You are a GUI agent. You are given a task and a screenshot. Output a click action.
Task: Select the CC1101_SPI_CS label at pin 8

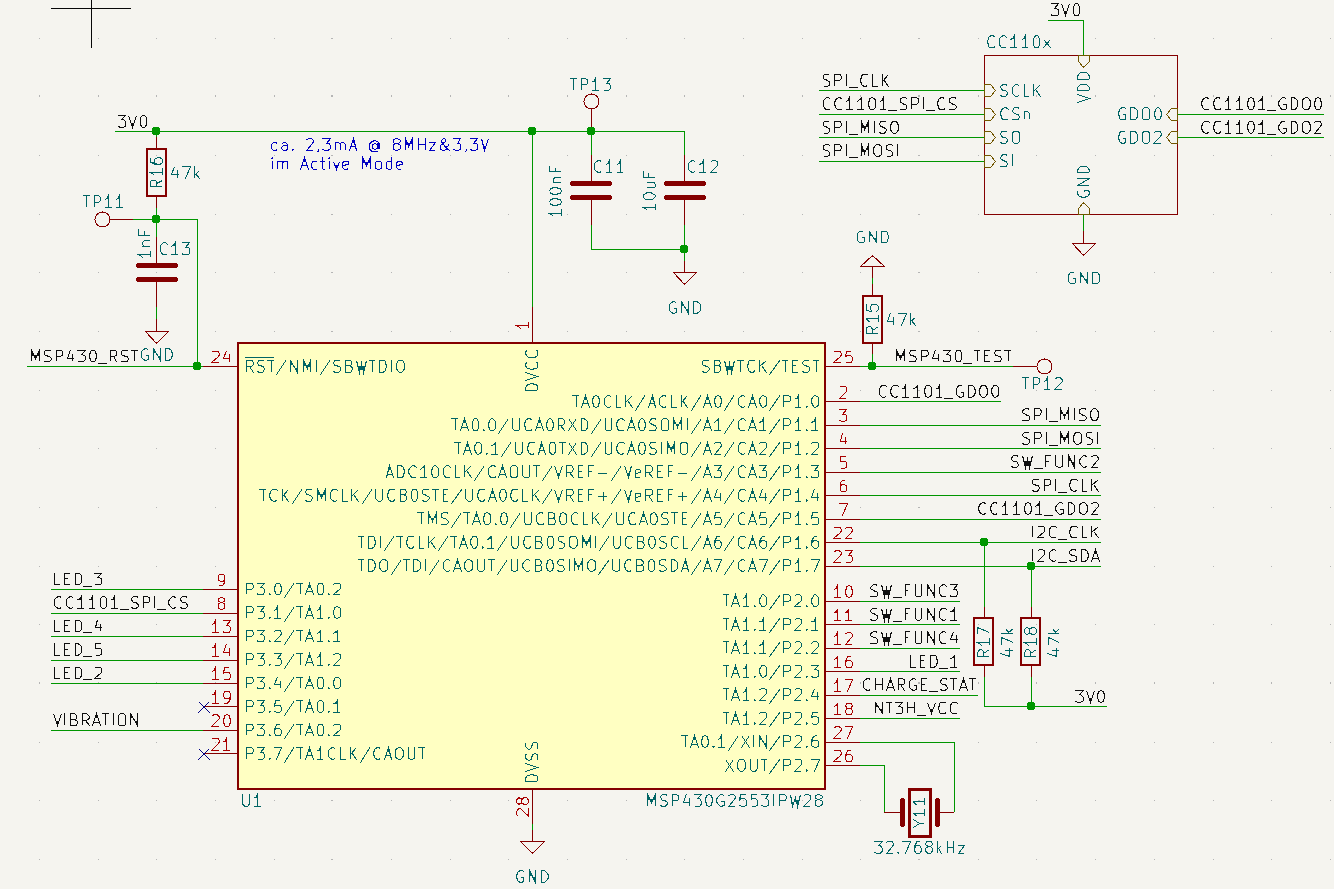pos(120,603)
